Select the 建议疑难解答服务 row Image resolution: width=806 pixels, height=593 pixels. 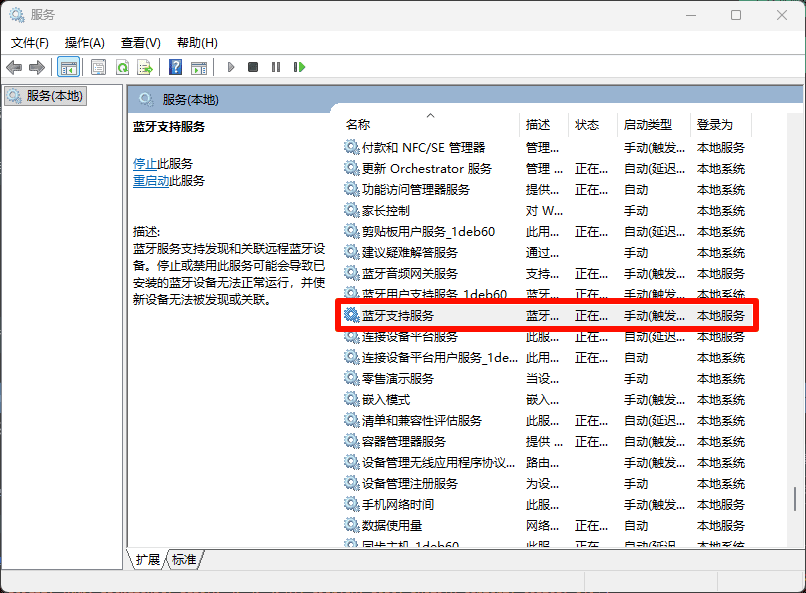(547, 253)
